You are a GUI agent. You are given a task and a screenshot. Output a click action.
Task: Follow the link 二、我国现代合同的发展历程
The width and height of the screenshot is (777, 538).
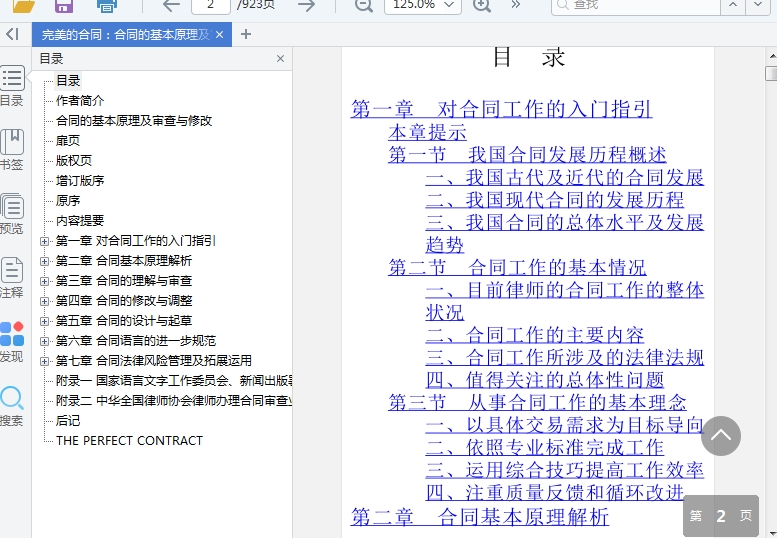pyautogui.click(x=555, y=200)
